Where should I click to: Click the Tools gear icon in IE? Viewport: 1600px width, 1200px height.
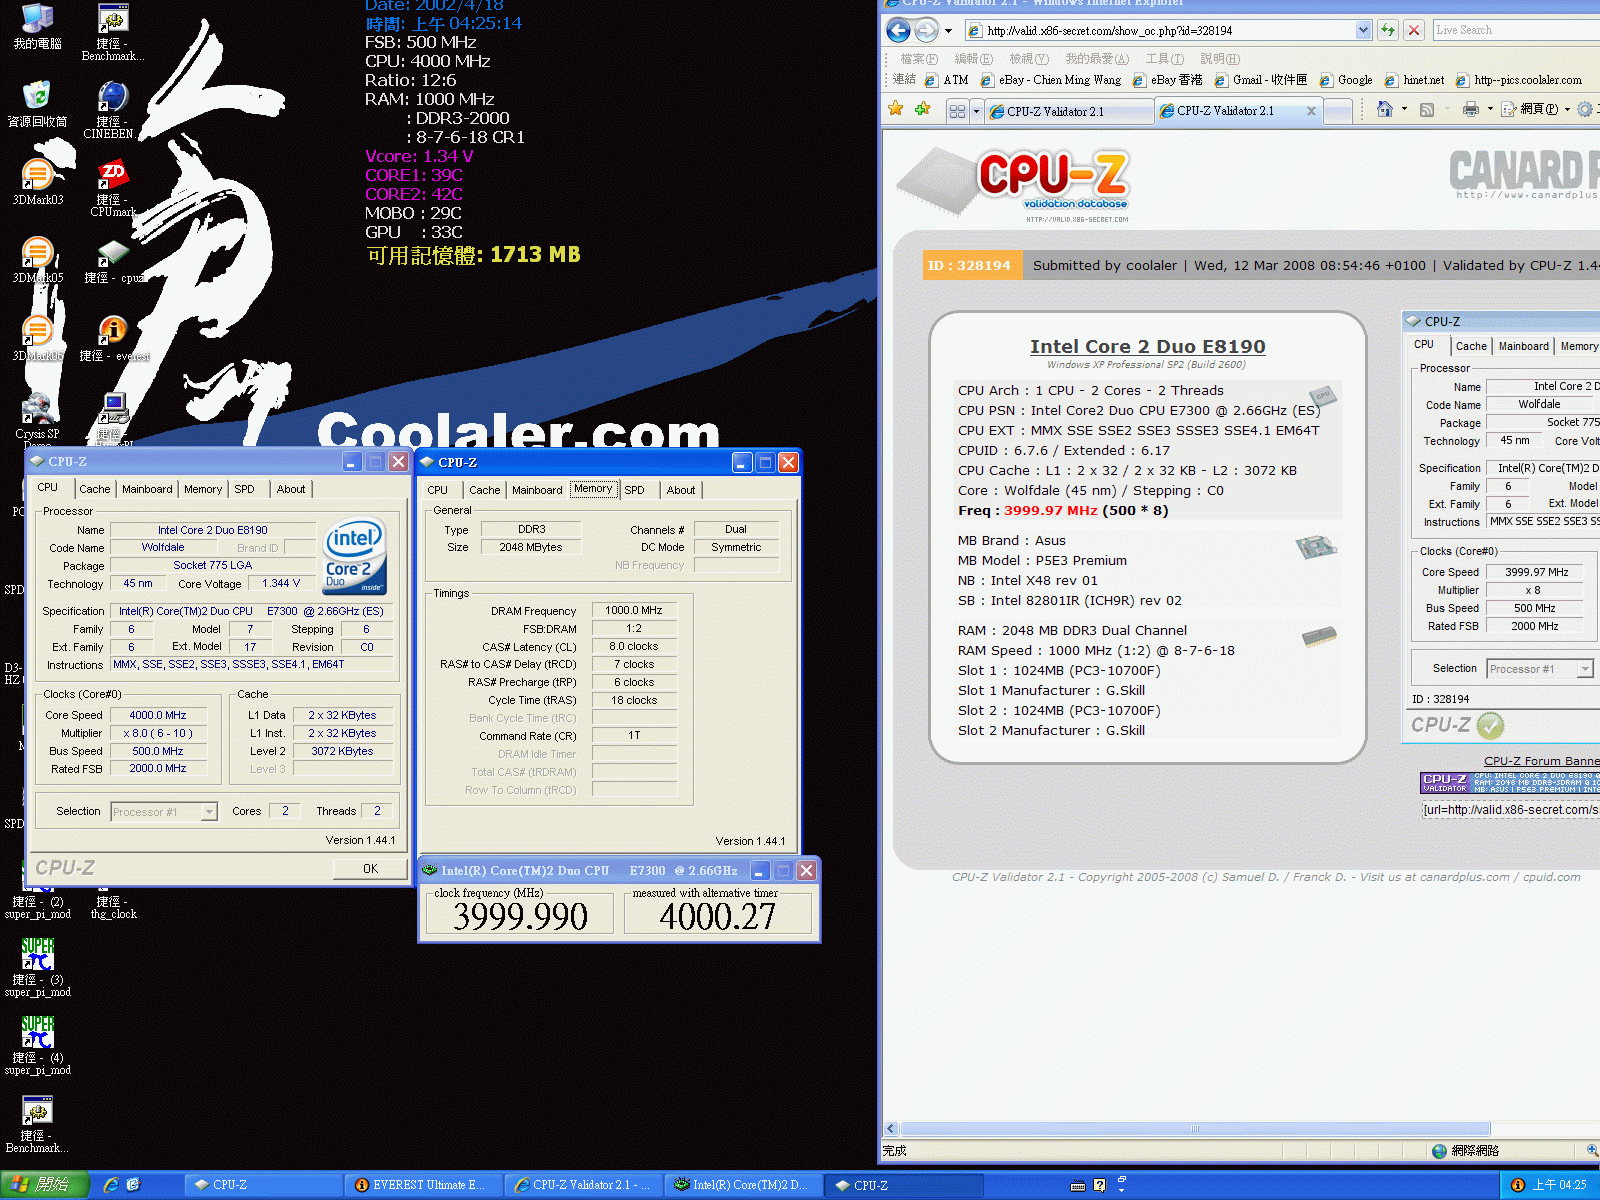click(1585, 109)
